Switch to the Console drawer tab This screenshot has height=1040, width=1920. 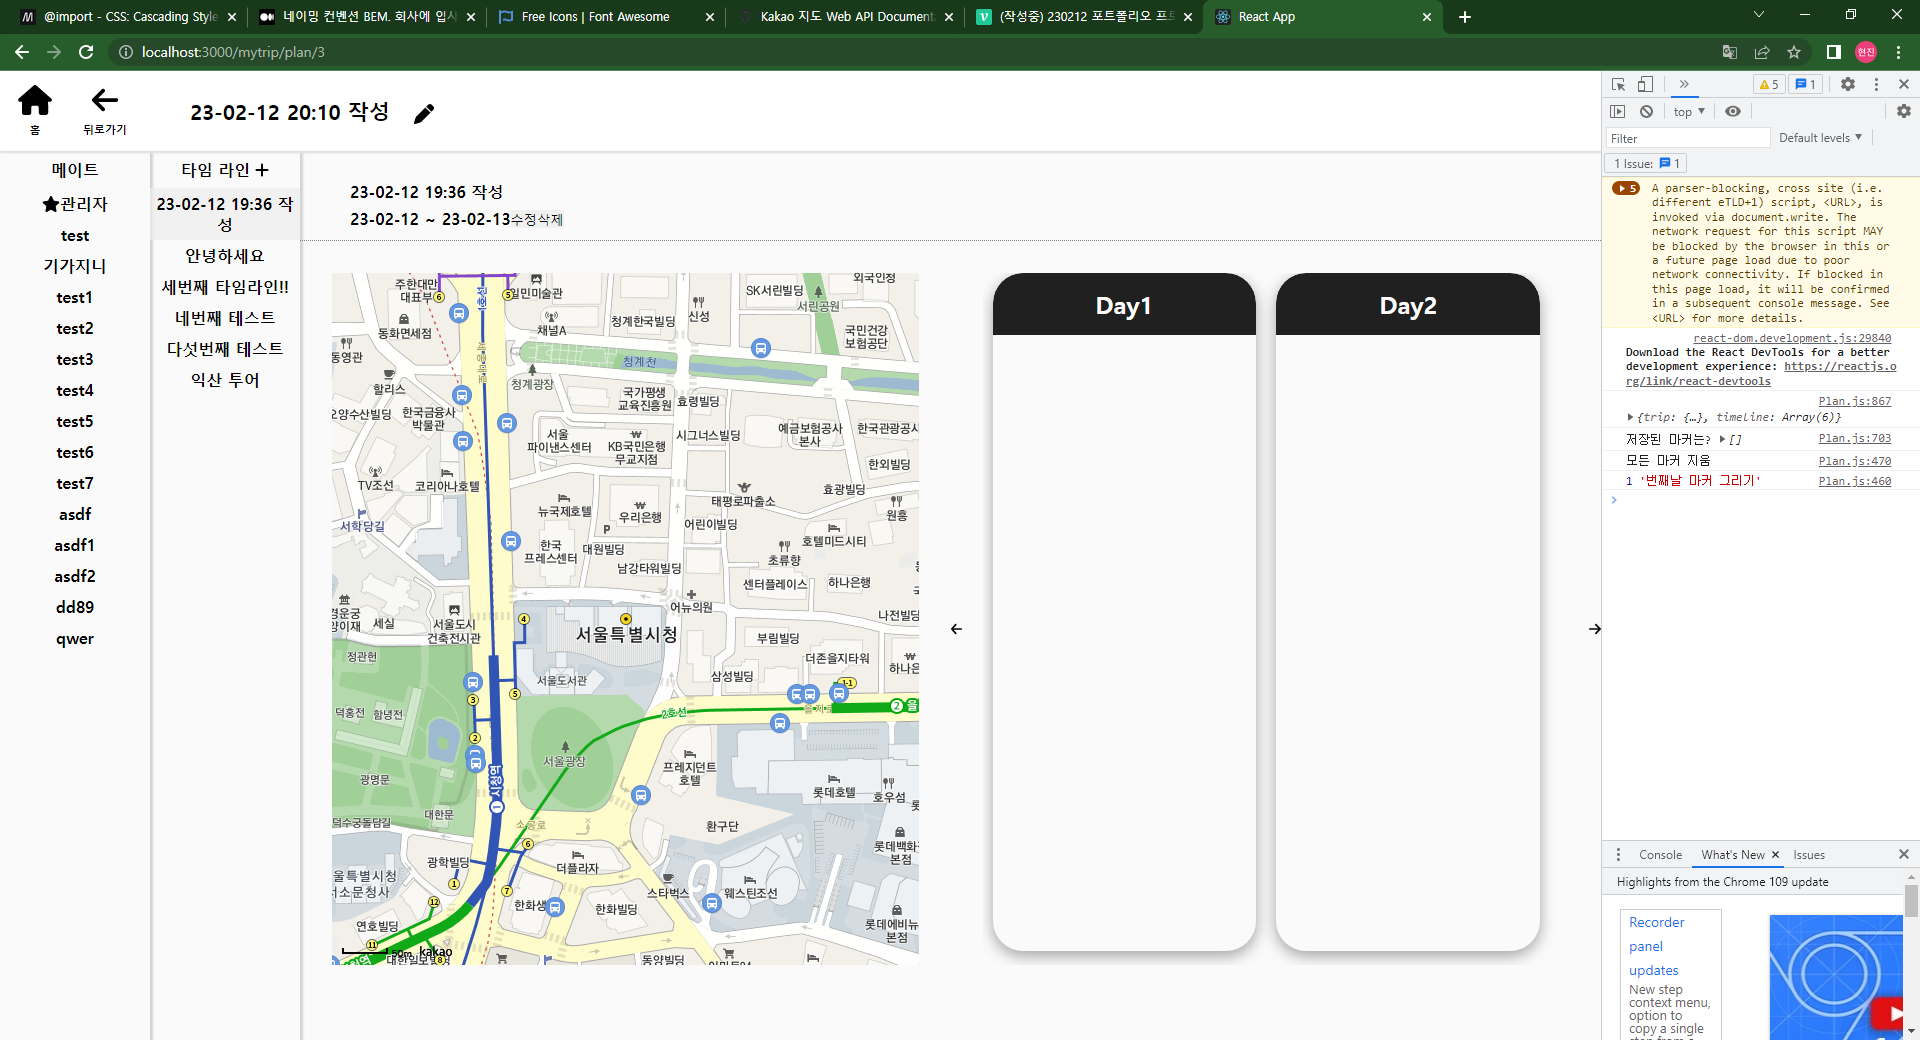click(x=1660, y=855)
